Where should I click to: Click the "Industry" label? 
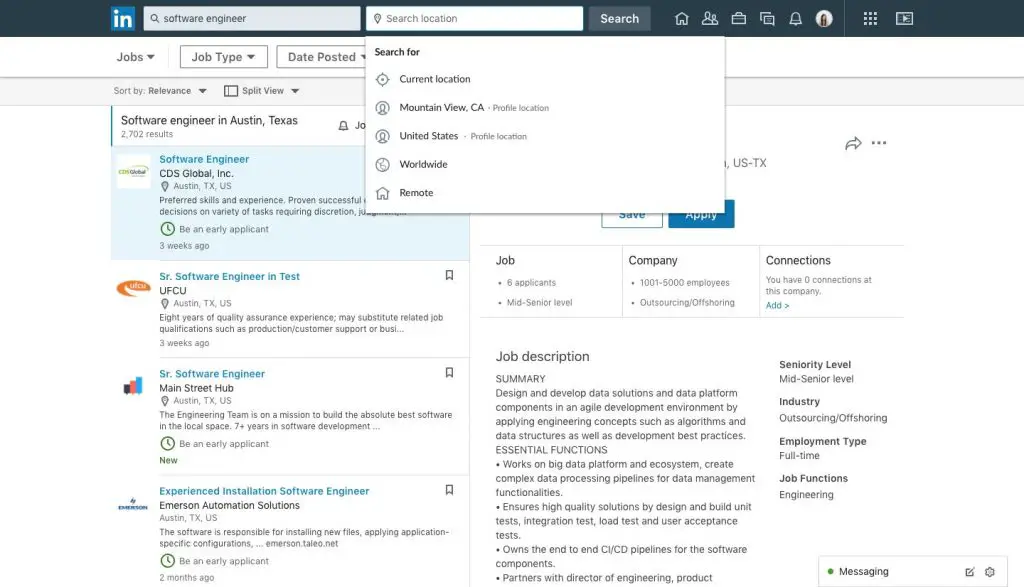pyautogui.click(x=799, y=402)
